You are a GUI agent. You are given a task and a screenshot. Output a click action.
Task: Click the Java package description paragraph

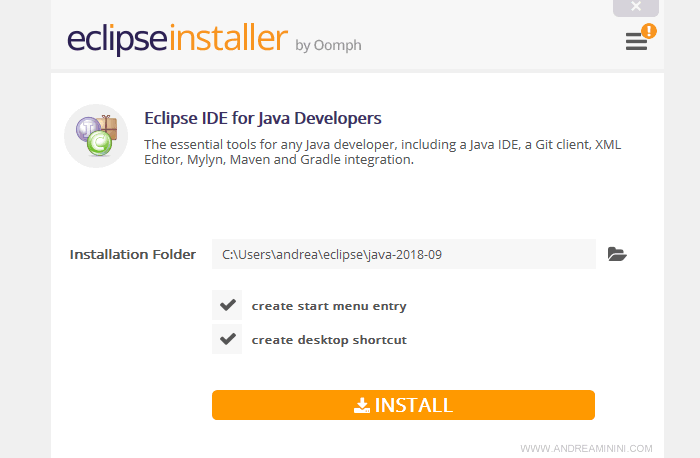click(x=382, y=152)
